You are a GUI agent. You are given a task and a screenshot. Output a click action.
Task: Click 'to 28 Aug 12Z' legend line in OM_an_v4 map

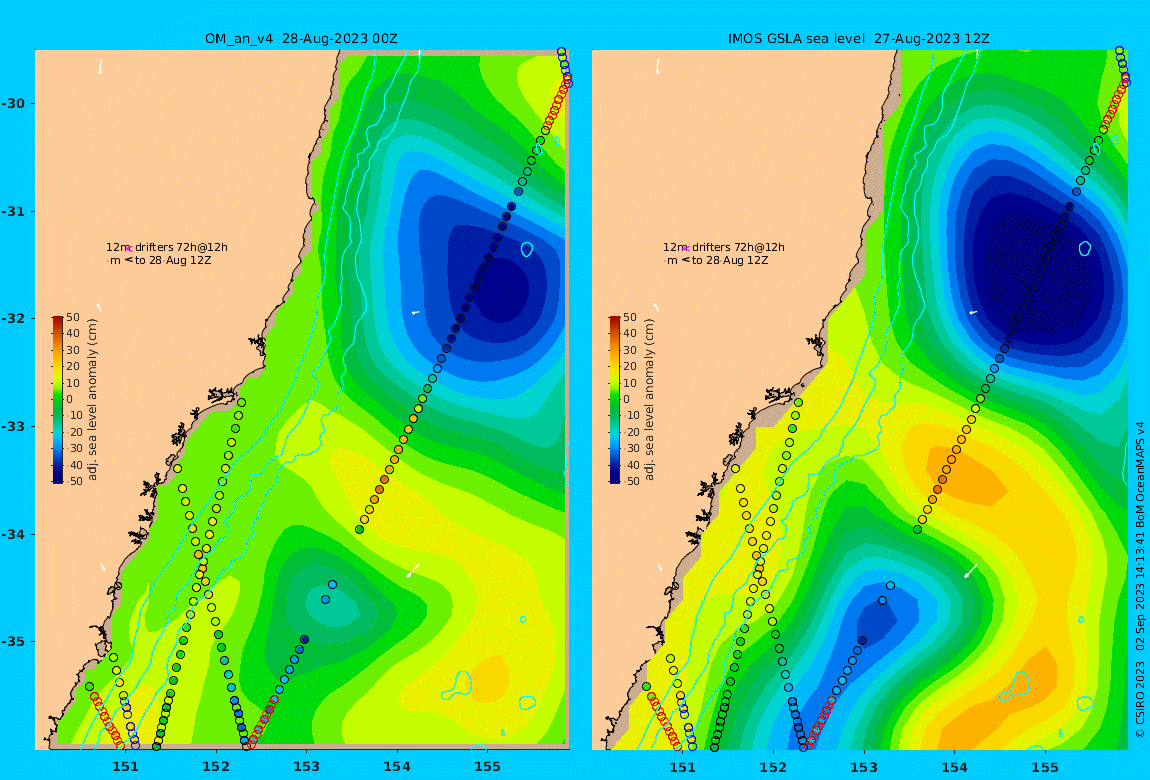coord(173,260)
